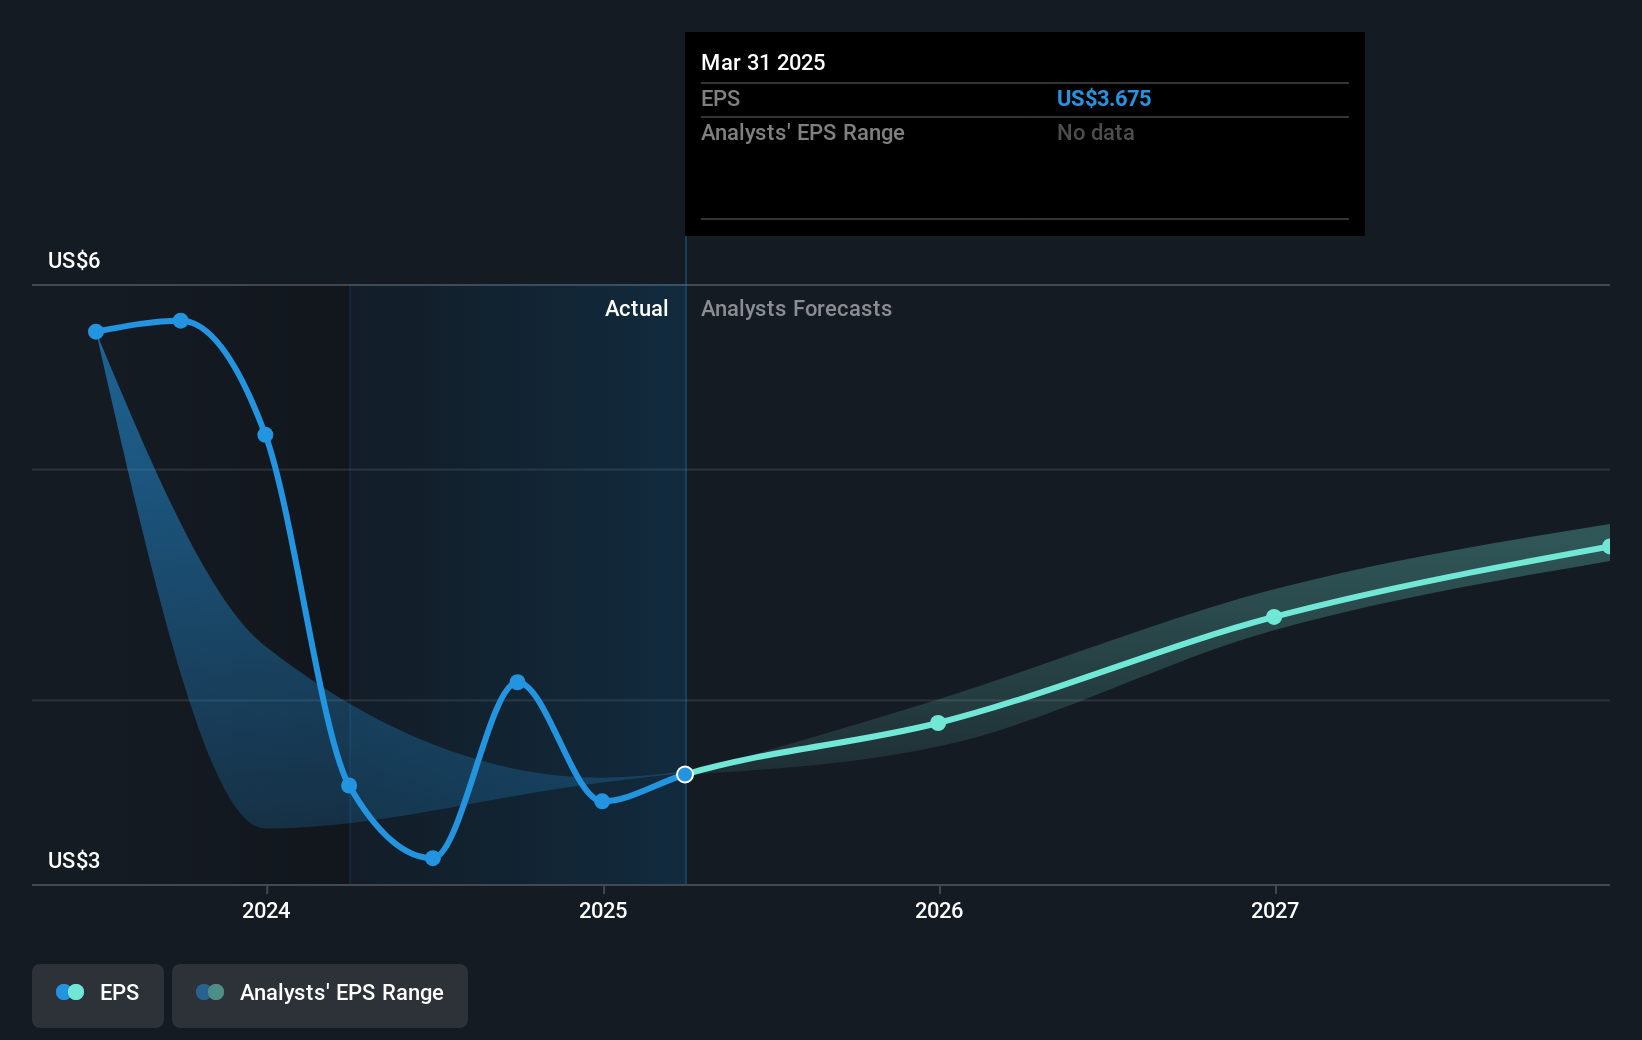
Task: Click the first EPS data point on the line
Action: tap(96, 332)
